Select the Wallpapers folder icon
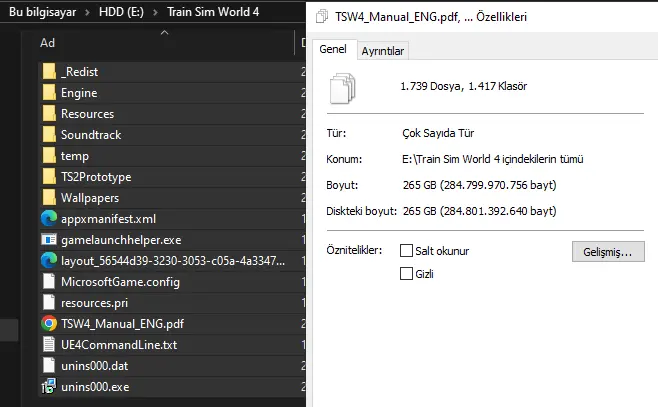The width and height of the screenshot is (658, 407). click(49, 198)
